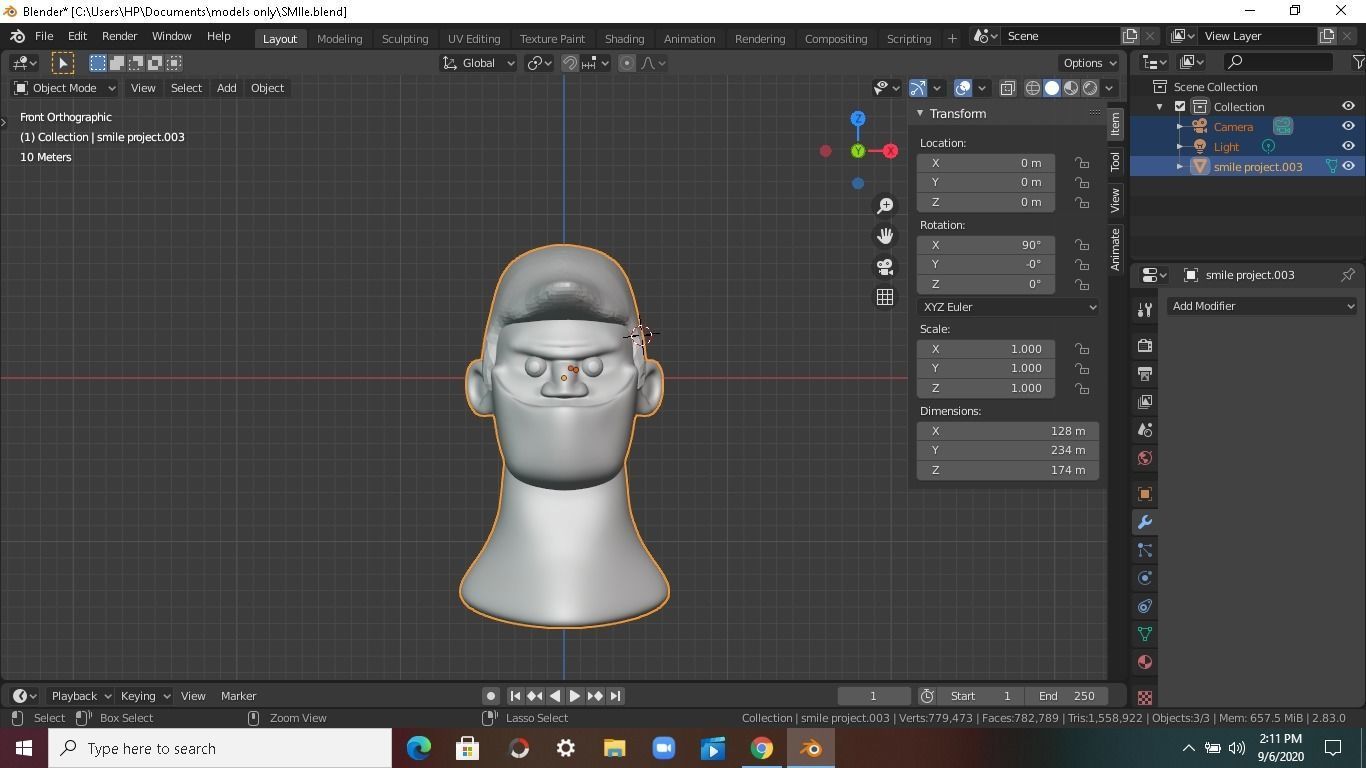
Task: Toggle snapping magnet button
Action: click(570, 63)
